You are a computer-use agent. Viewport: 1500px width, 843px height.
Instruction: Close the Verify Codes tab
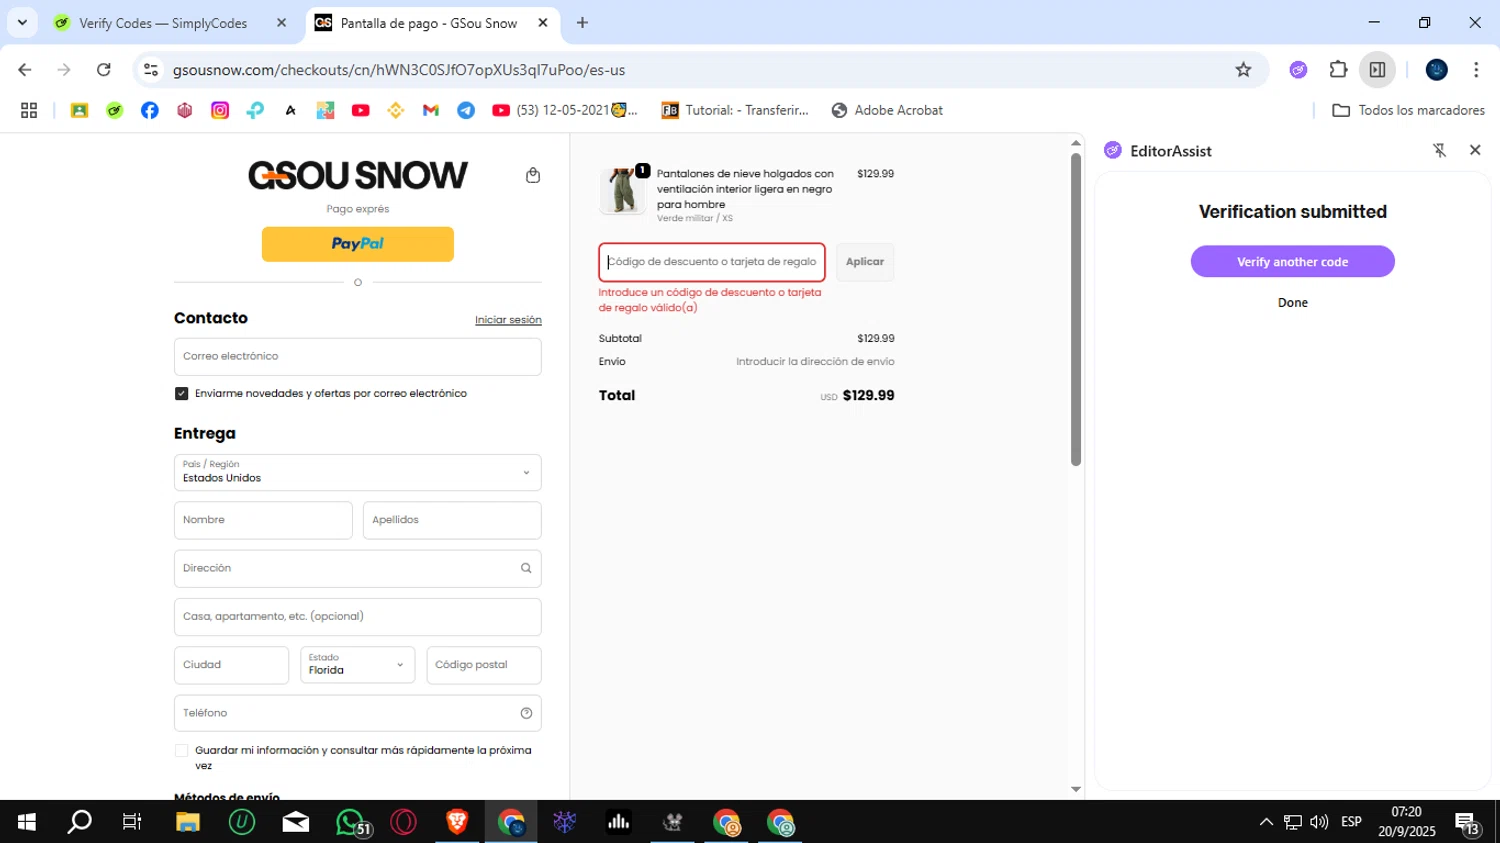pyautogui.click(x=281, y=23)
